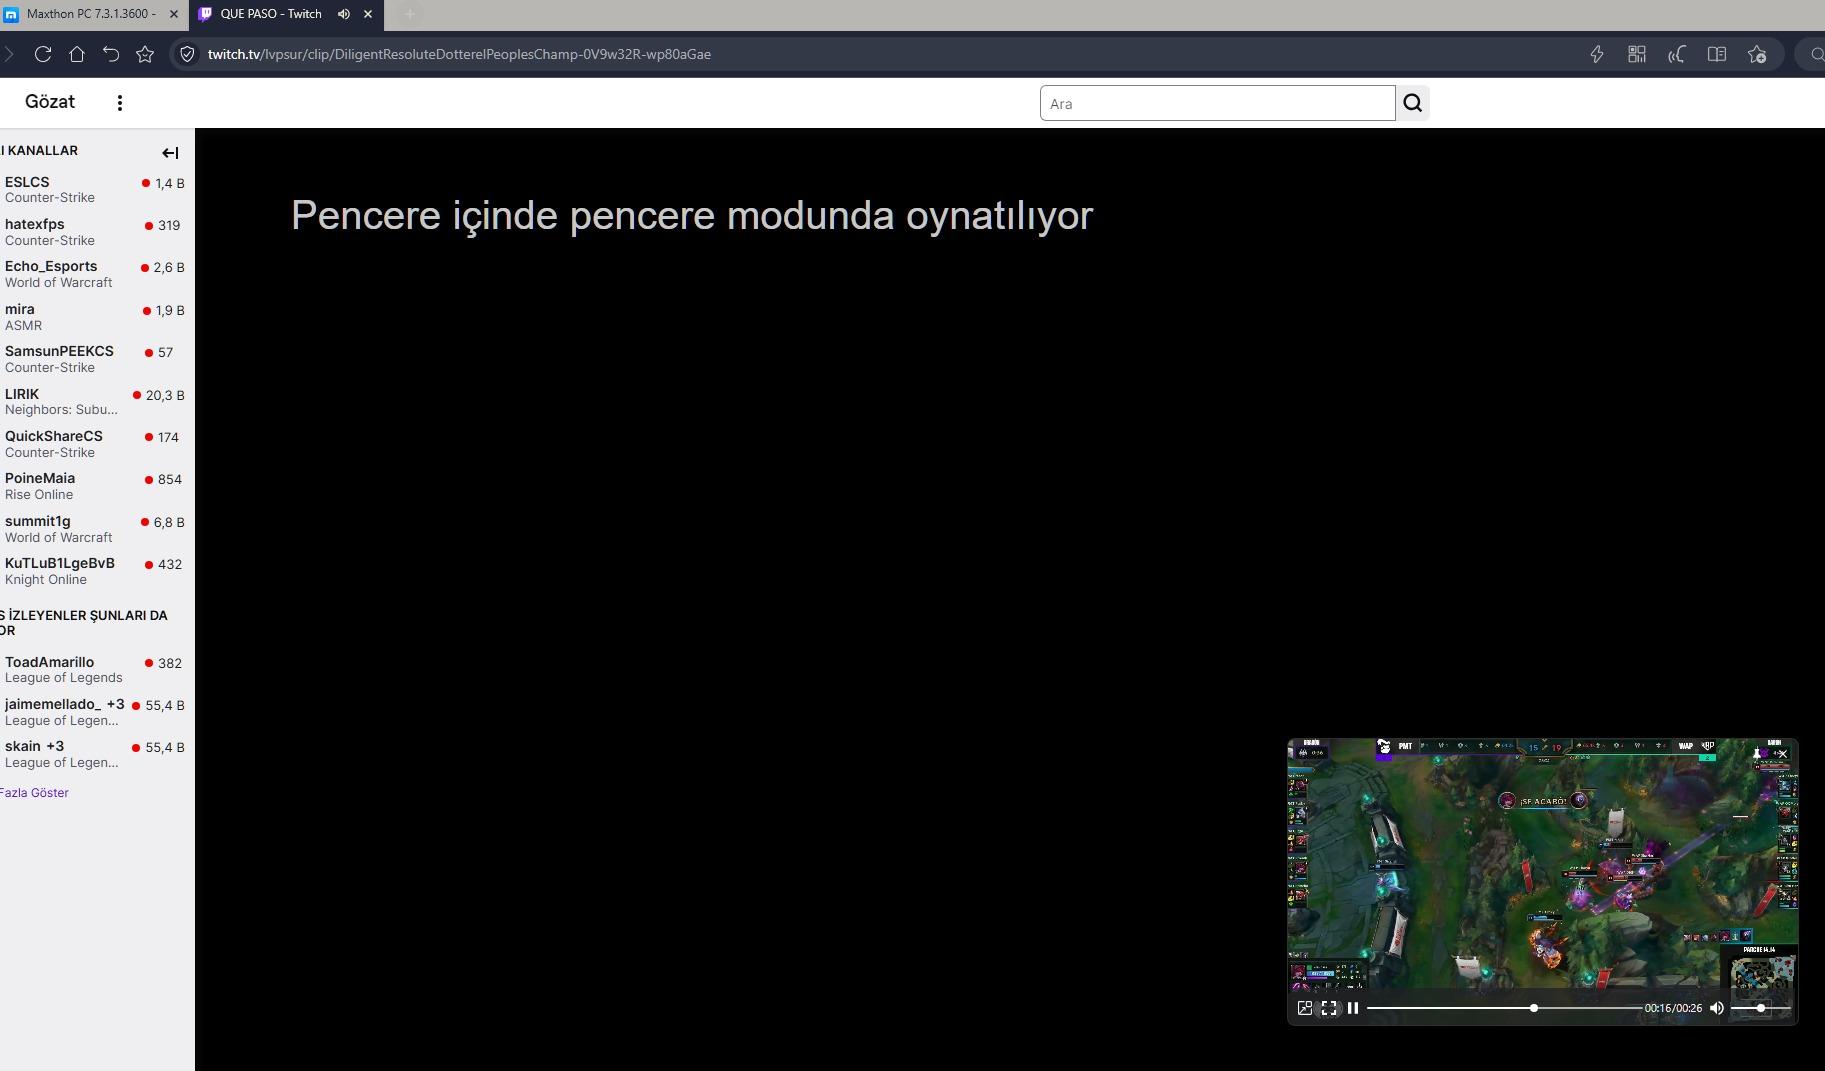This screenshot has height=1071, width=1825.
Task: Open KuTLuB1LgeBvB Knight Online channel
Action: tap(95, 571)
